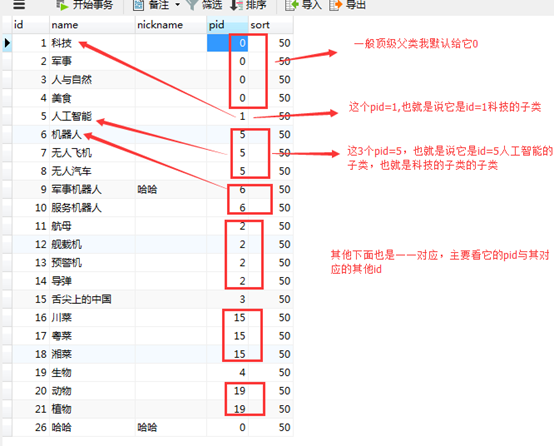Click the 筛选 filter funnel icon
Screen dimensions: 554x446
(x=193, y=5)
